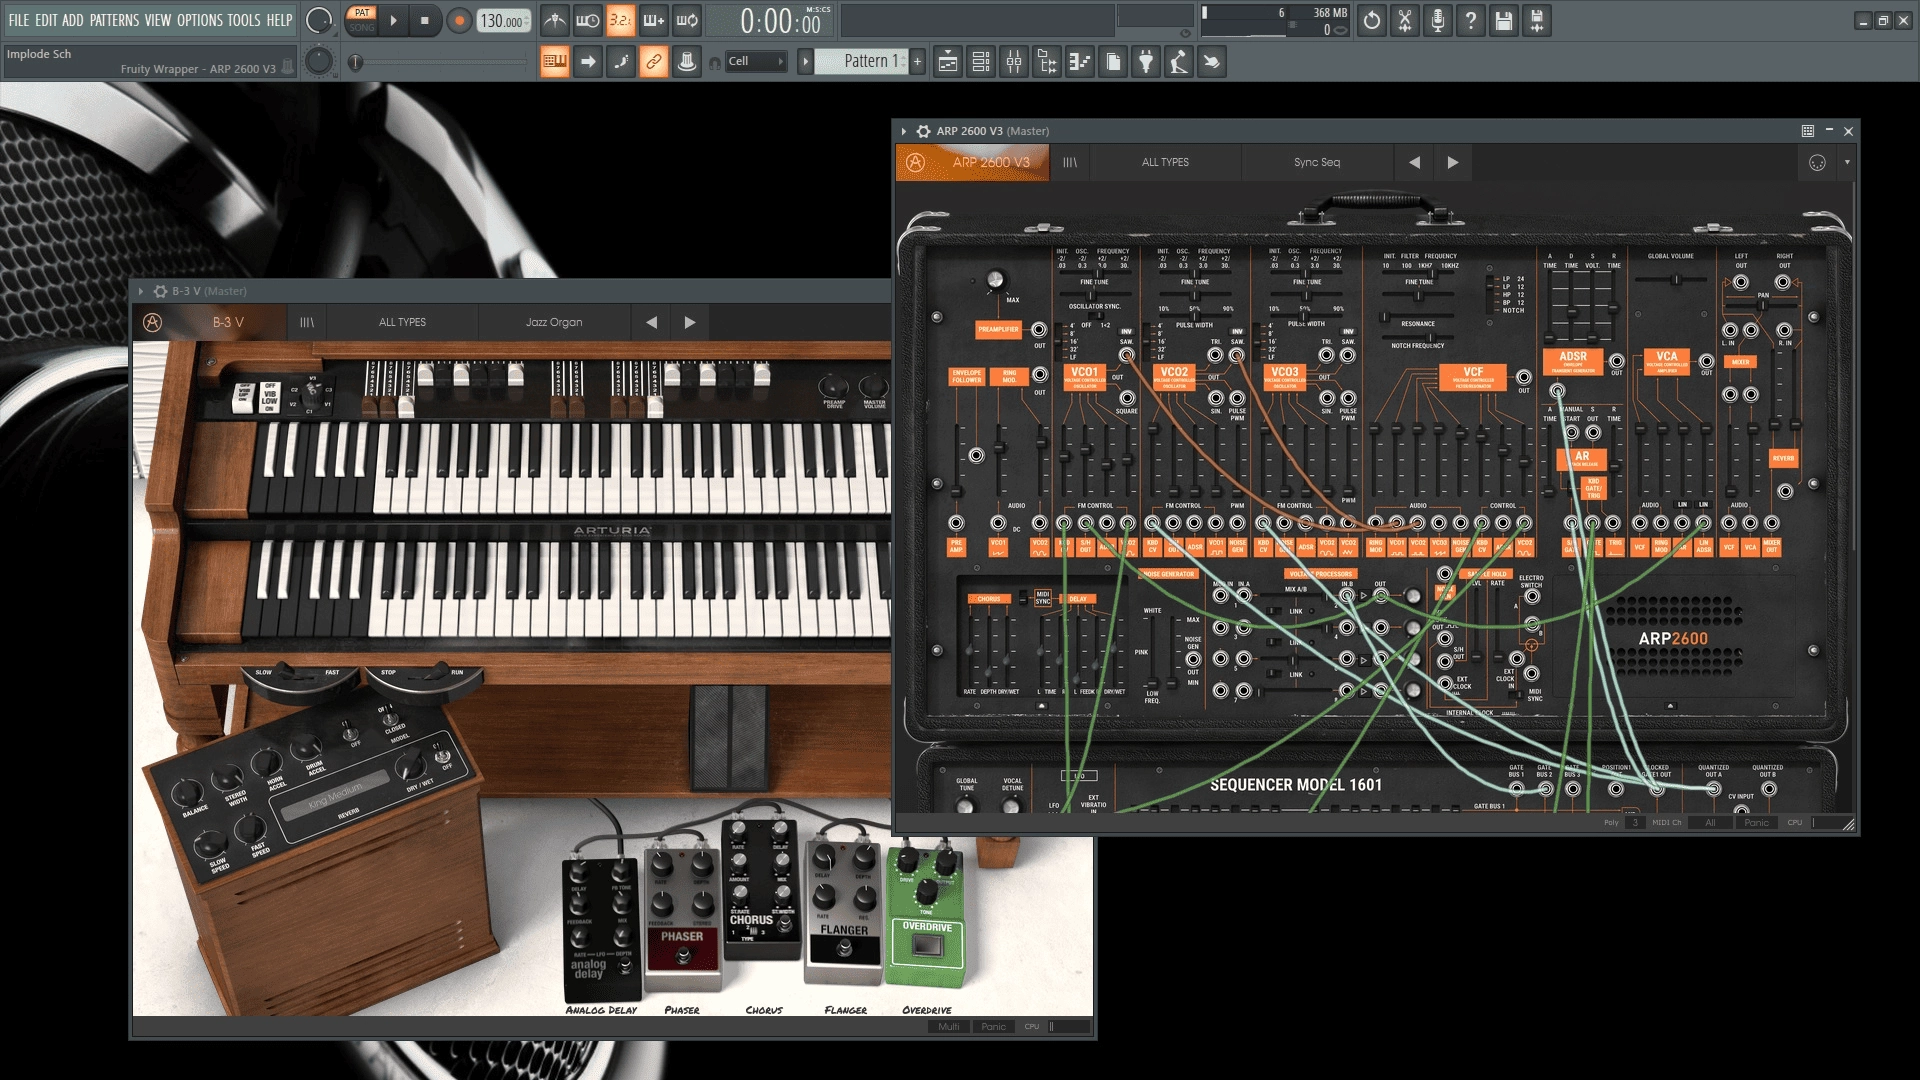Click Panic button in ARP 2600 window

pyautogui.click(x=1757, y=823)
